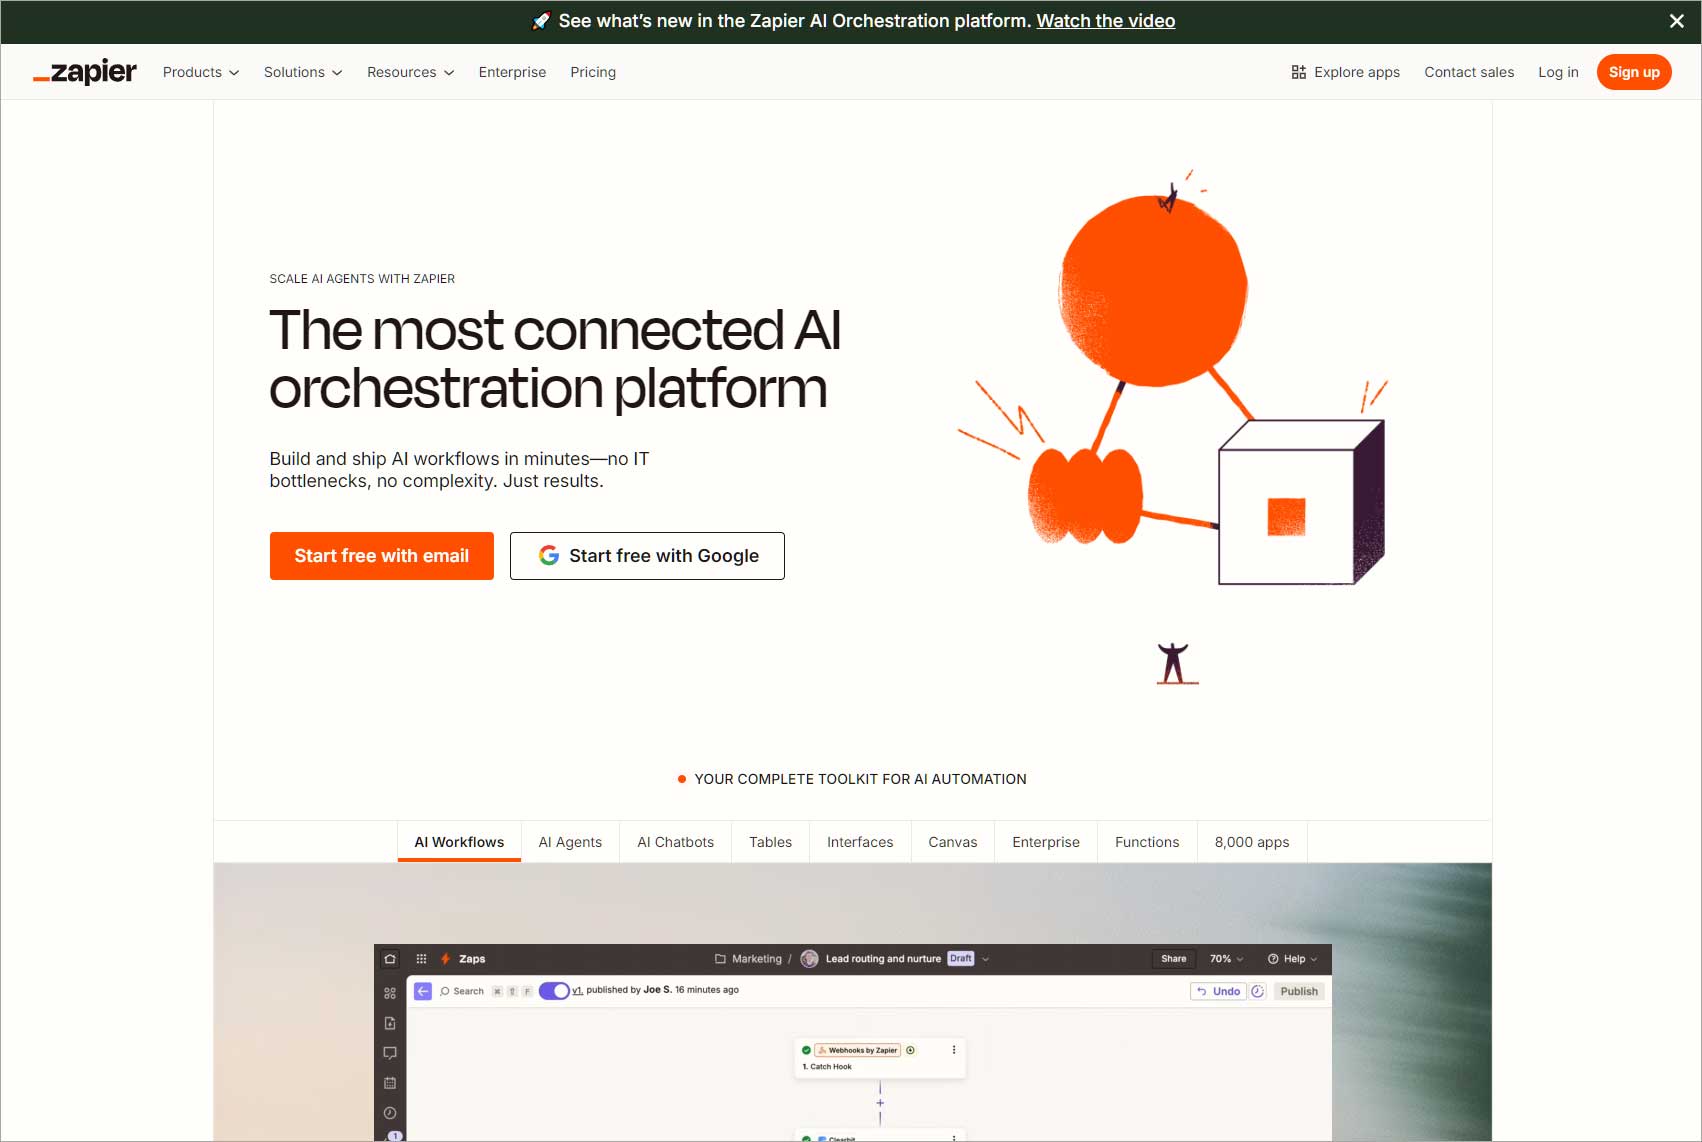The image size is (1702, 1142).
Task: Click the Marketing folder label
Action: 757,958
